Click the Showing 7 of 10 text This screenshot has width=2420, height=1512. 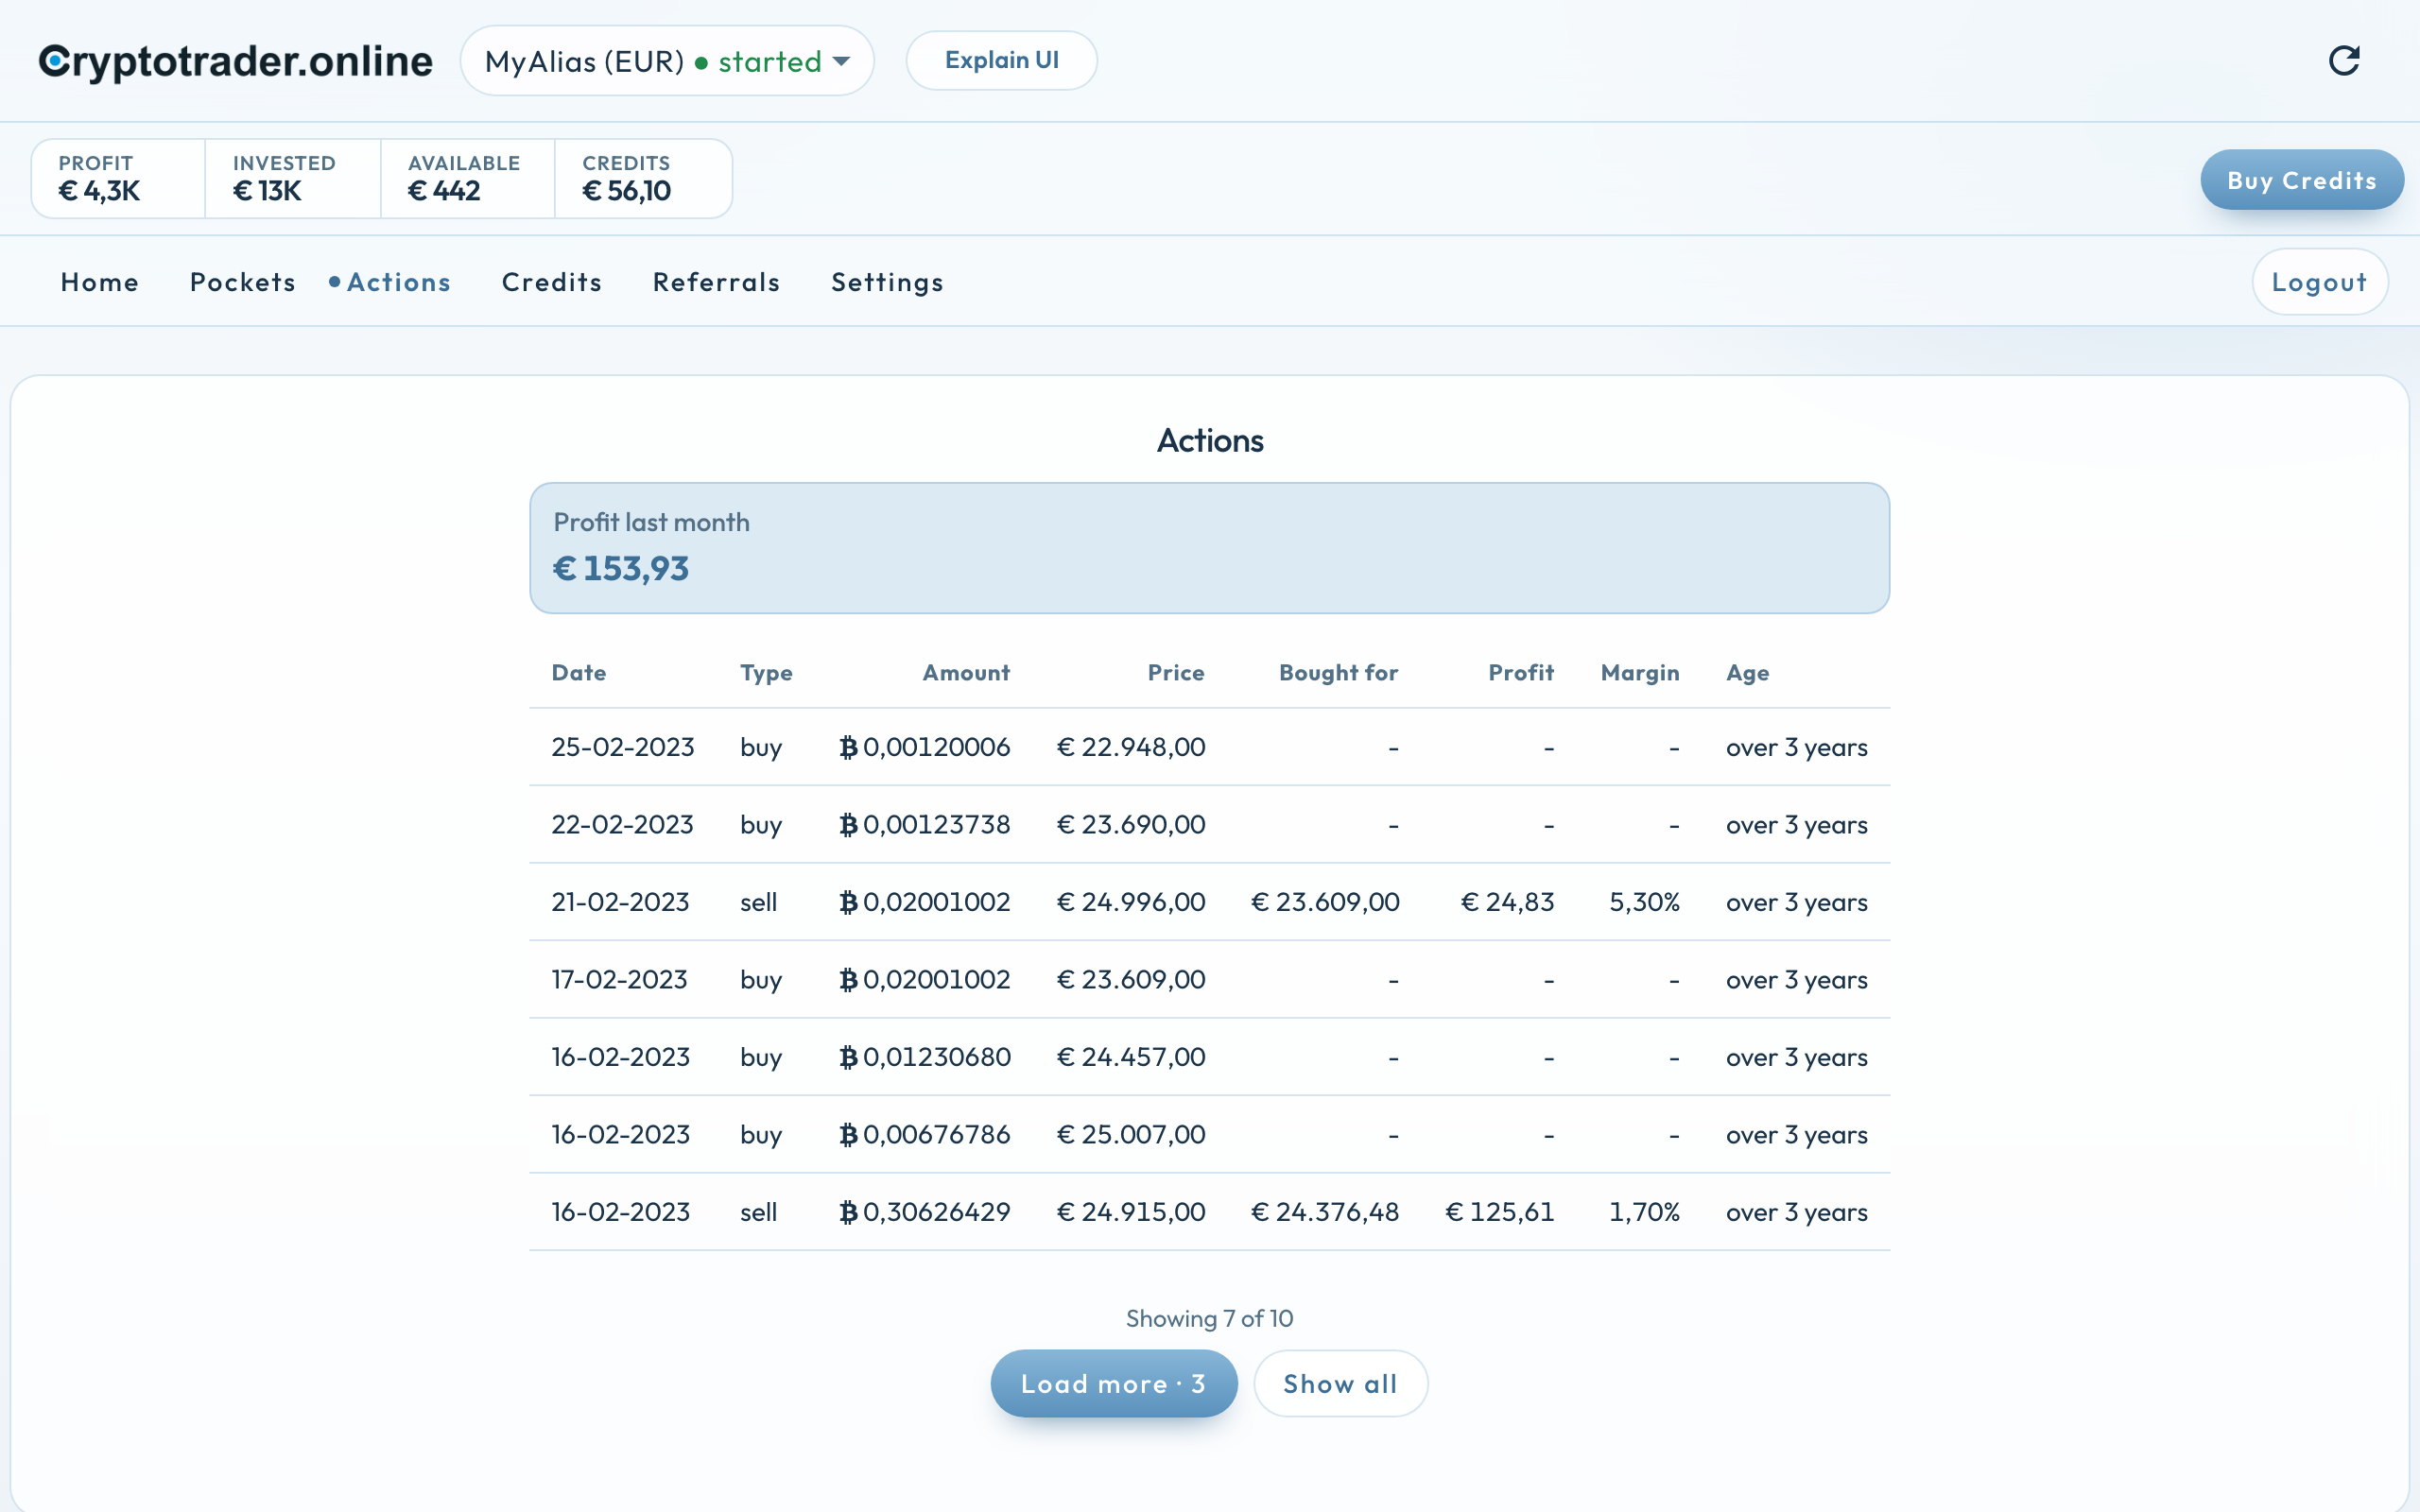1209,1318
